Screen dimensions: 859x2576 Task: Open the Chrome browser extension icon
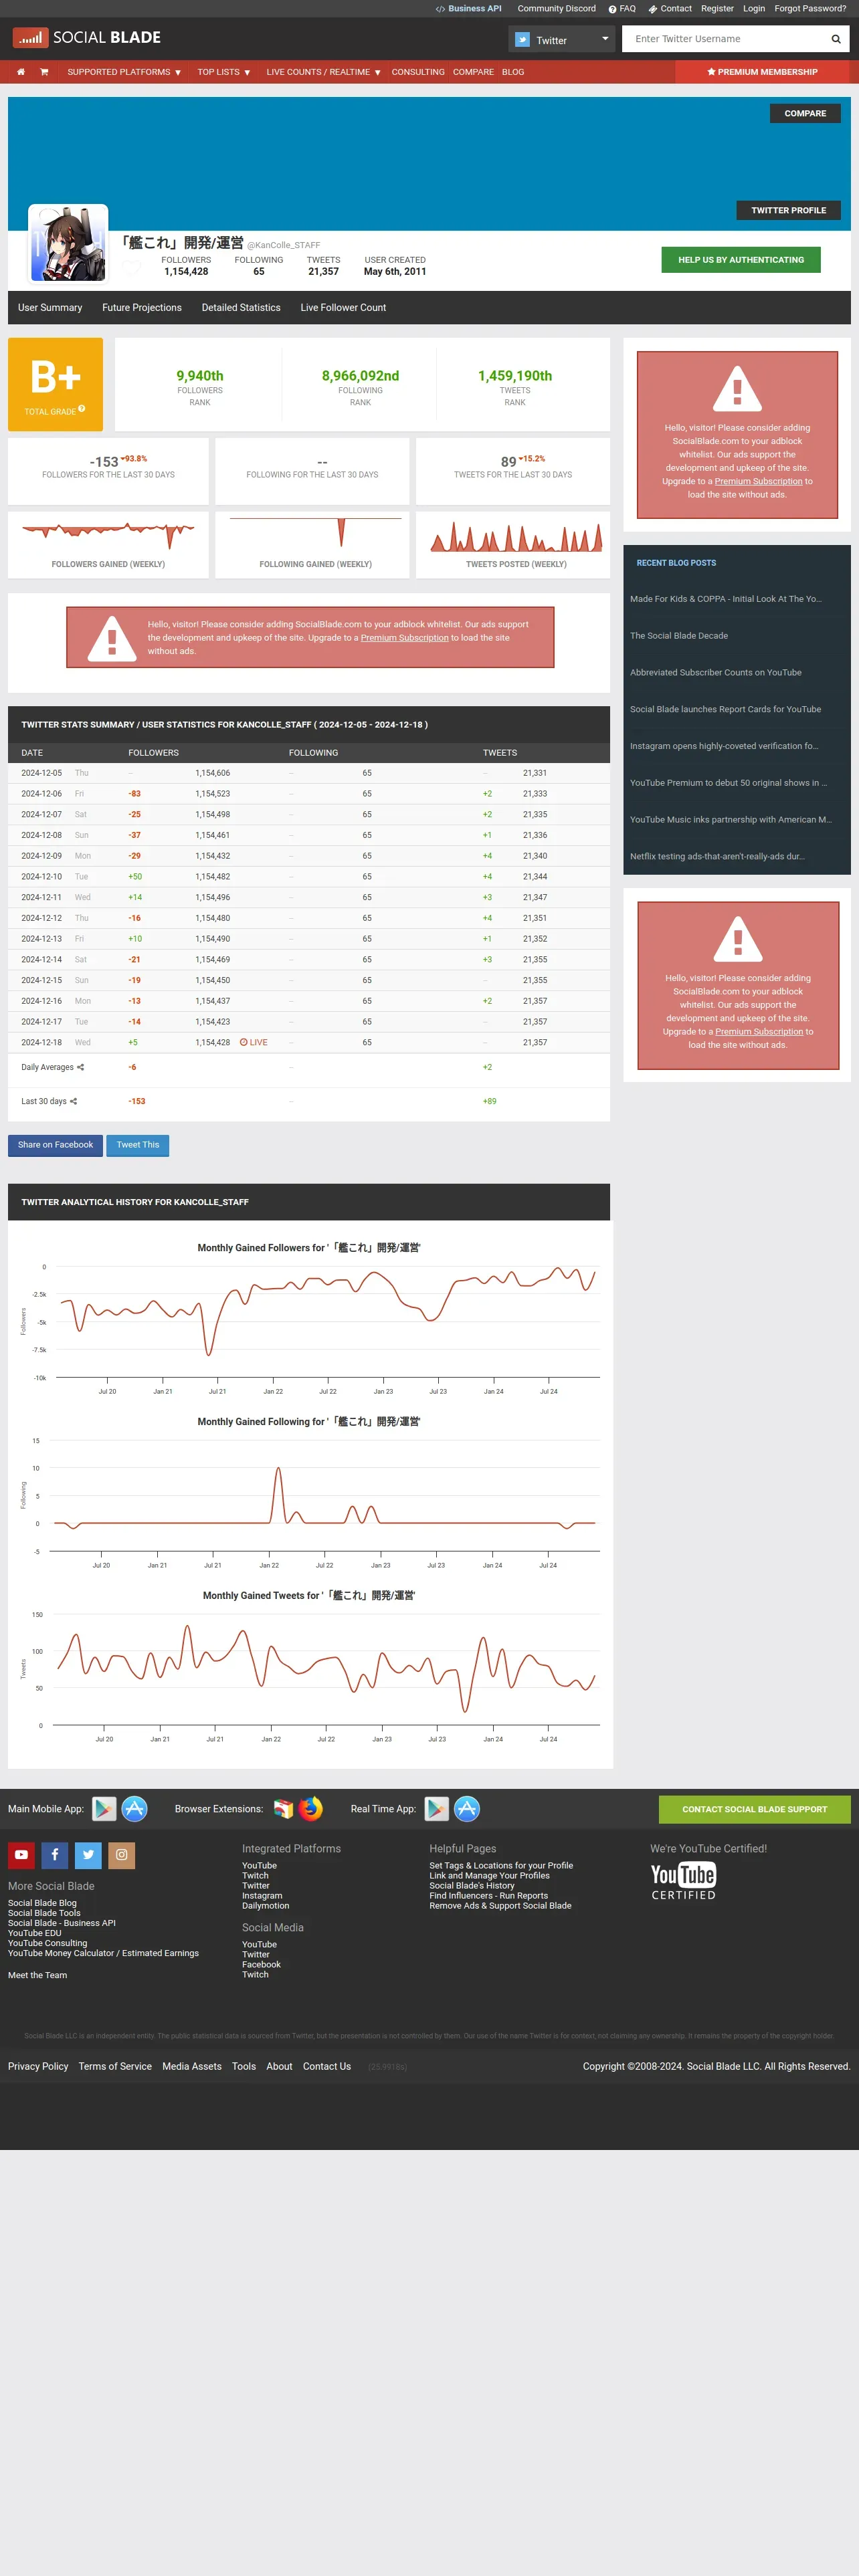[283, 1808]
